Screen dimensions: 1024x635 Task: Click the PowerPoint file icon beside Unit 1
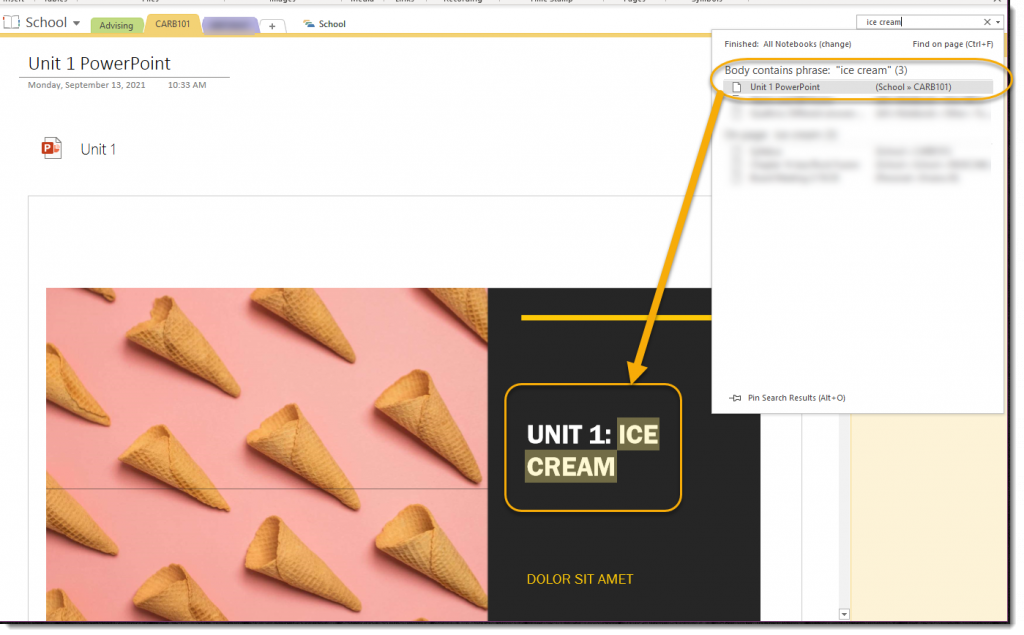pos(51,149)
